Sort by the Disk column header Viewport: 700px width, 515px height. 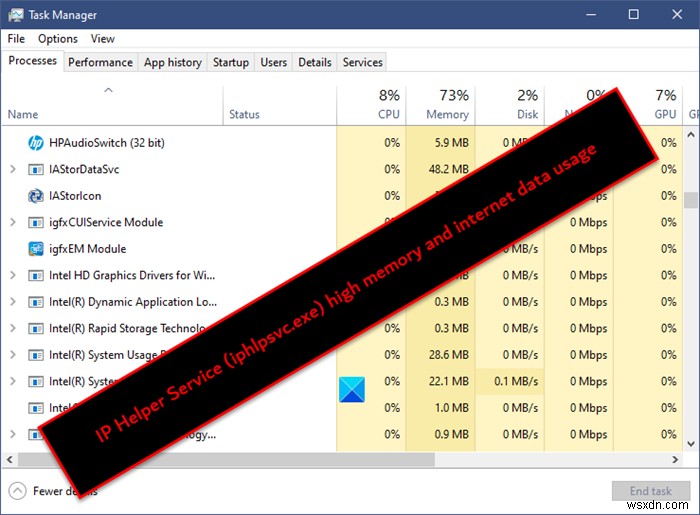(509, 105)
